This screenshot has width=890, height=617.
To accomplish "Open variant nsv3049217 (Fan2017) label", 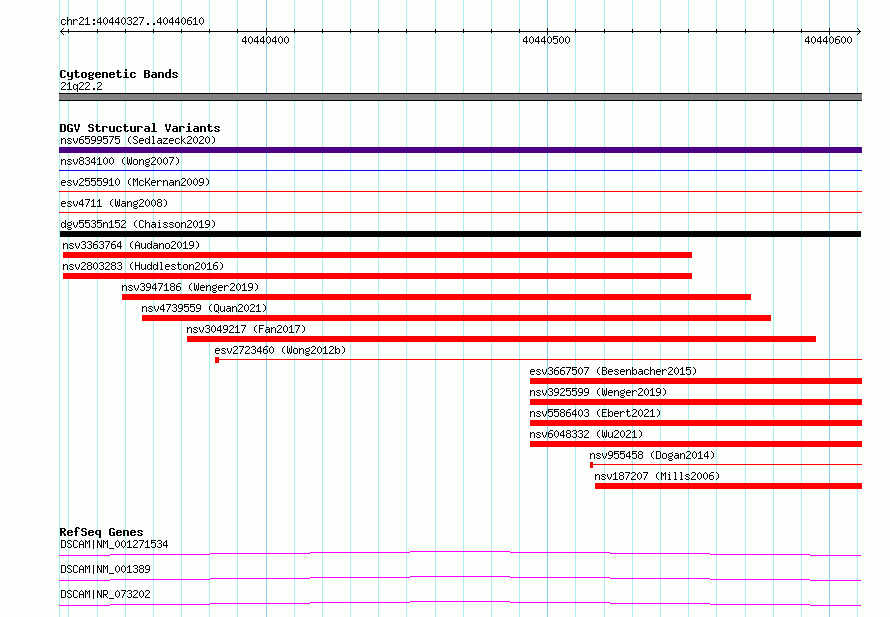I will 246,329.
